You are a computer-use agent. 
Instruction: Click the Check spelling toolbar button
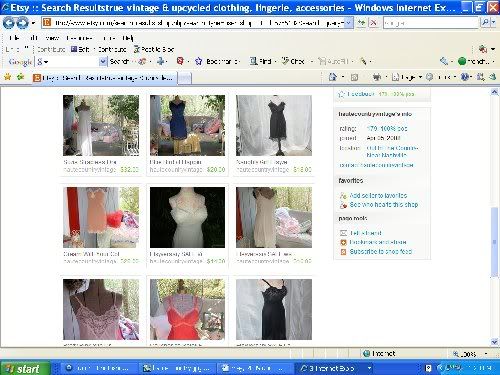[x=293, y=61]
